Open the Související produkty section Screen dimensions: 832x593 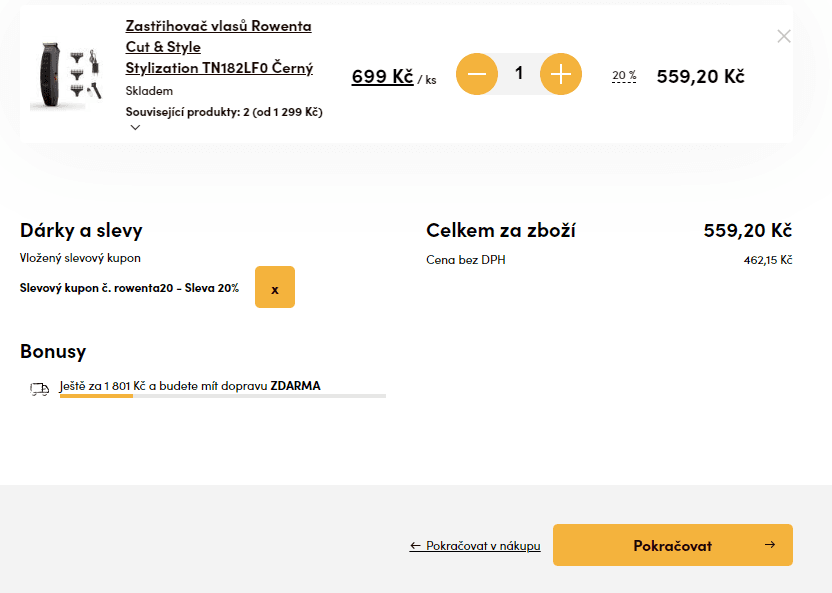tap(224, 112)
